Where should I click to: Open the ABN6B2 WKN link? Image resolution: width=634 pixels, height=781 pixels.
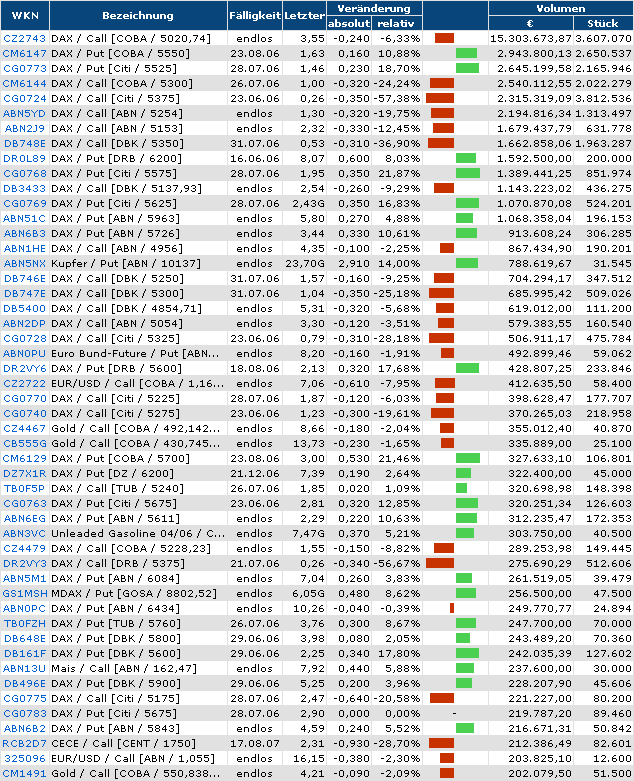24,728
